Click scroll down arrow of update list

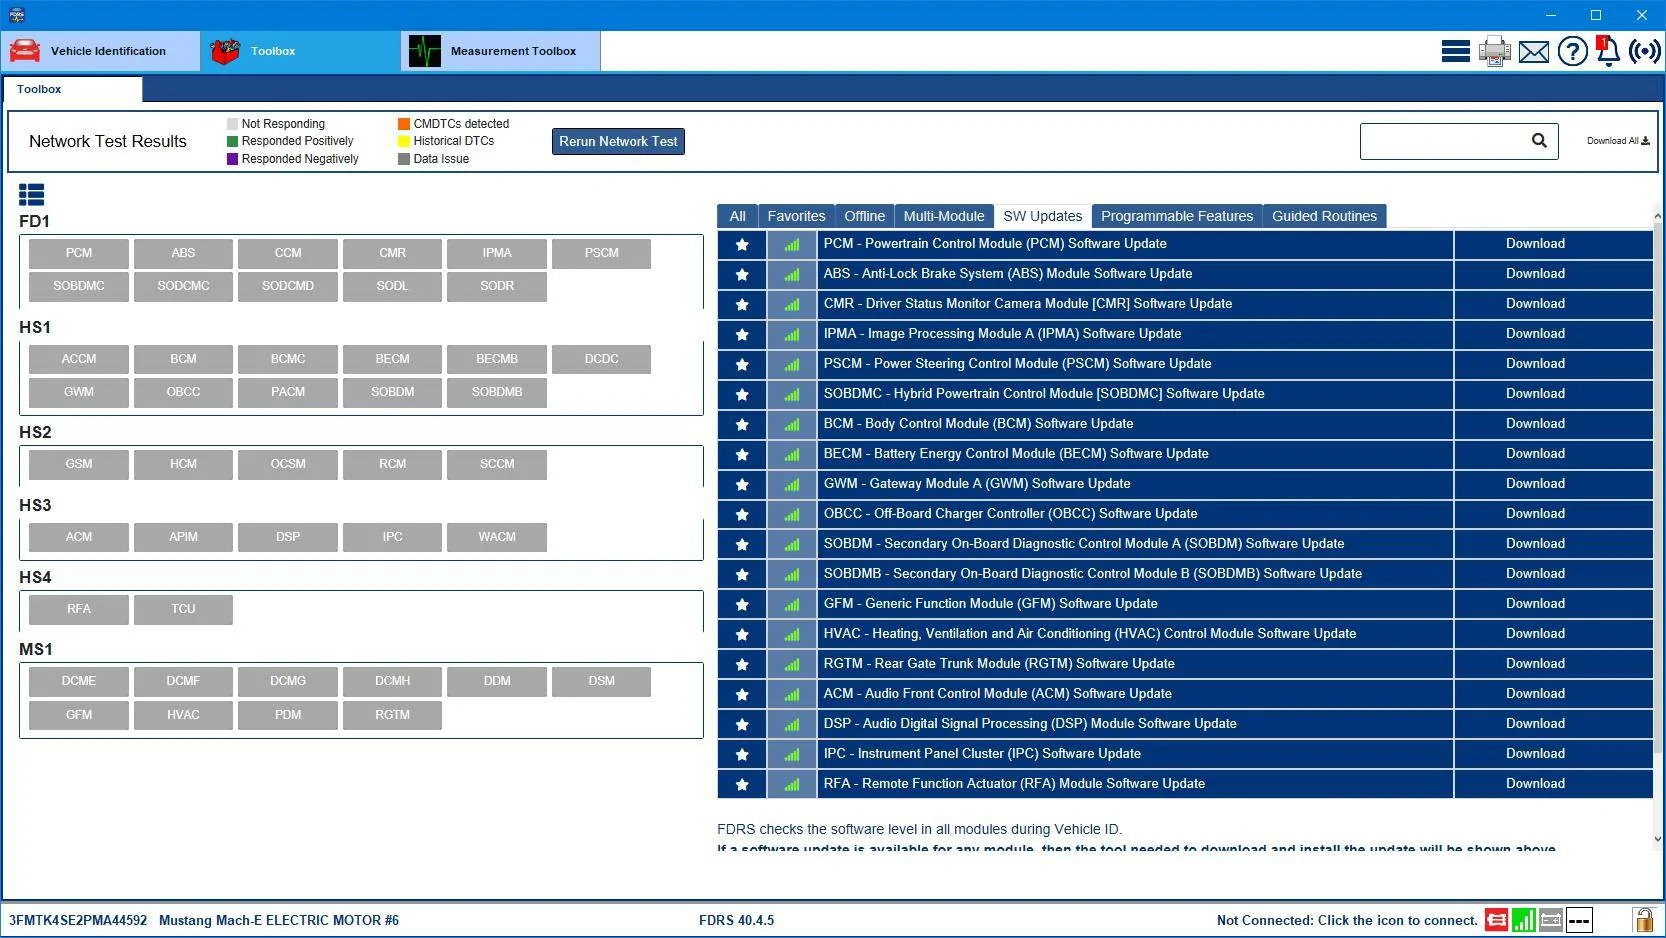point(1658,839)
